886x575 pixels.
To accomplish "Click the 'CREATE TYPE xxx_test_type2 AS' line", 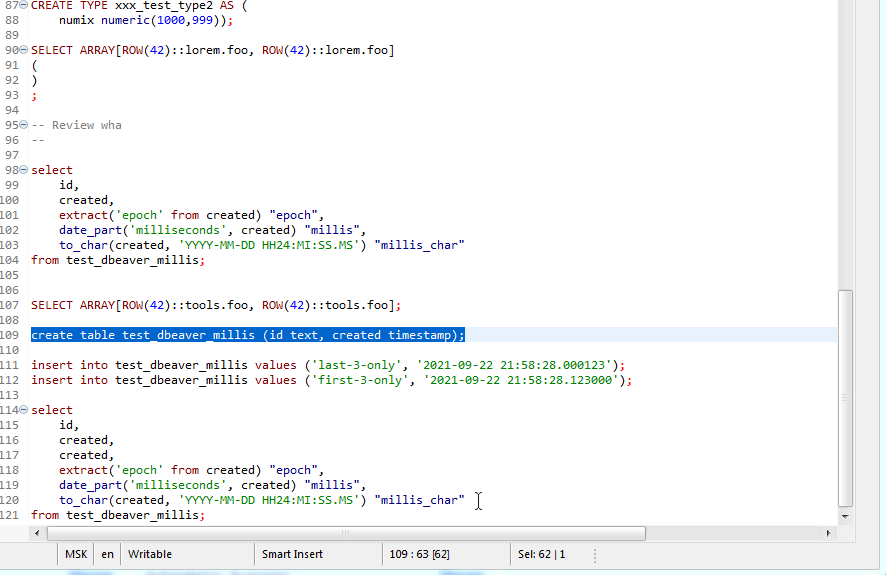I will tap(139, 6).
